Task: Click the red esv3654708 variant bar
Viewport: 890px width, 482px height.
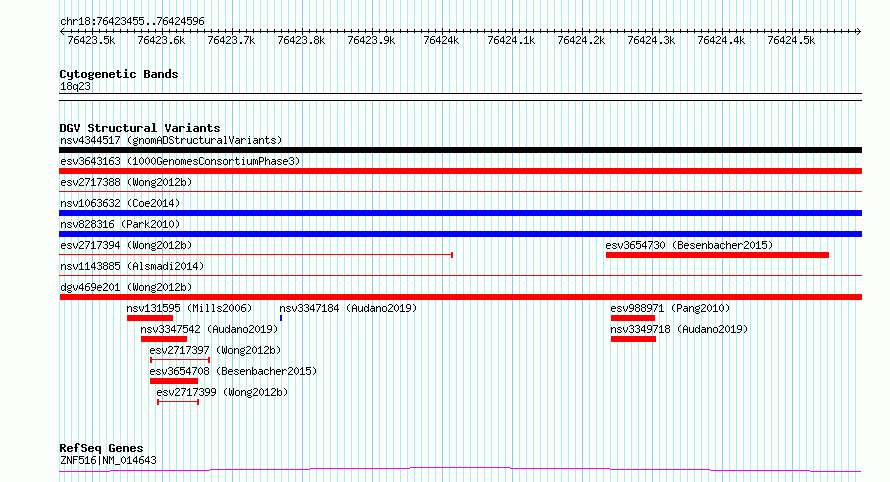Action: click(174, 381)
